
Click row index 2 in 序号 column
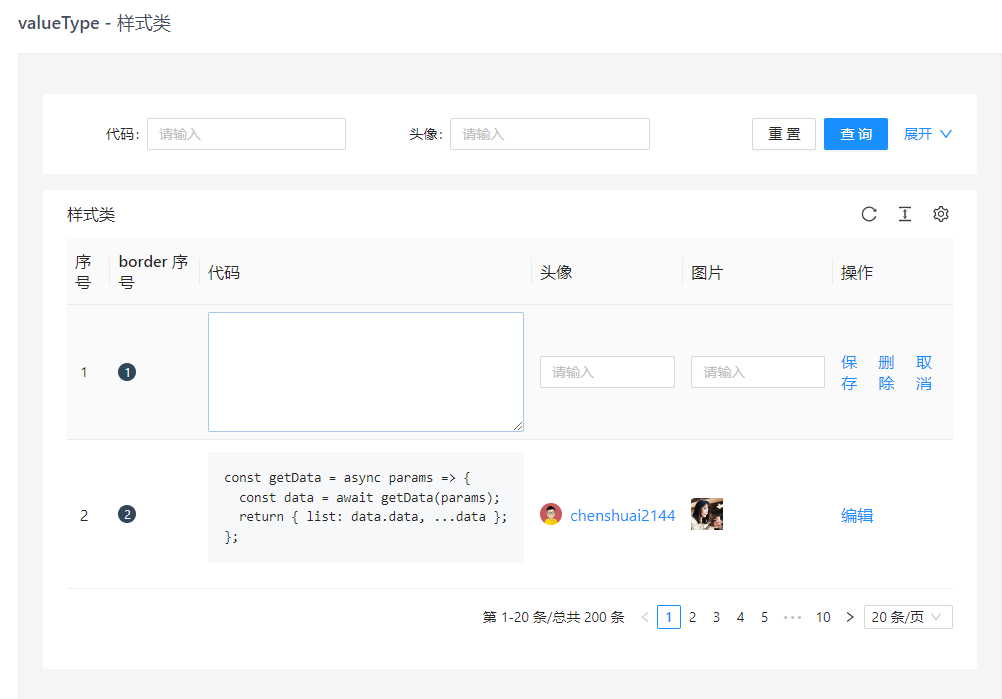coord(84,516)
